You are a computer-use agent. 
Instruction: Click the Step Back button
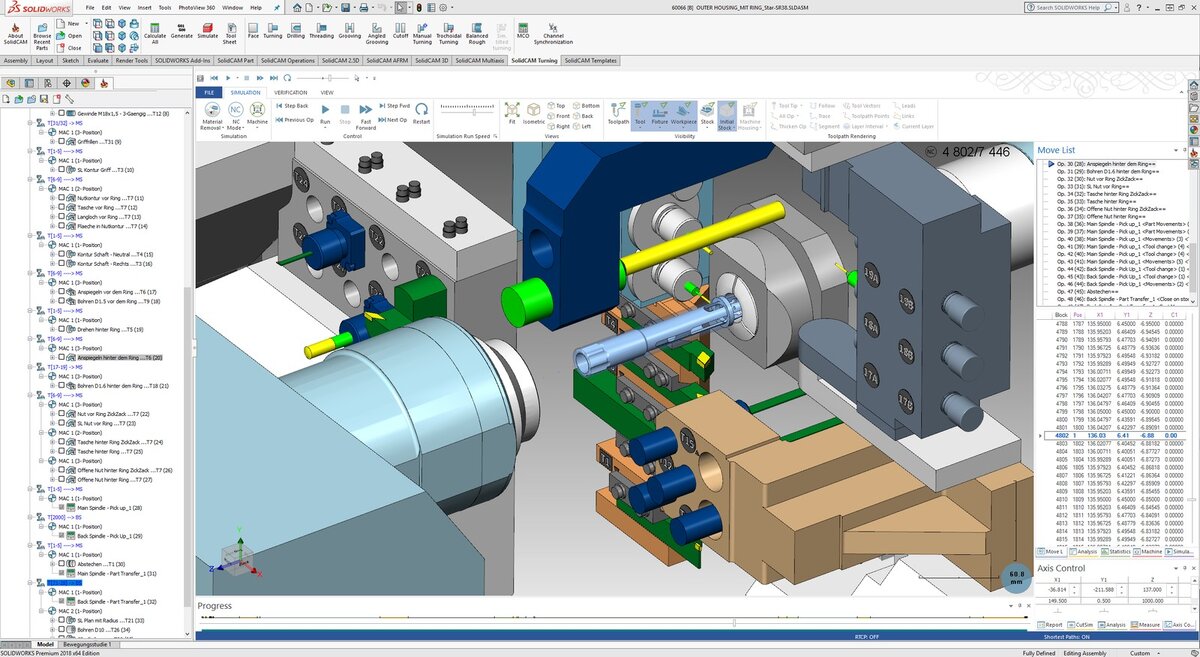click(x=292, y=105)
